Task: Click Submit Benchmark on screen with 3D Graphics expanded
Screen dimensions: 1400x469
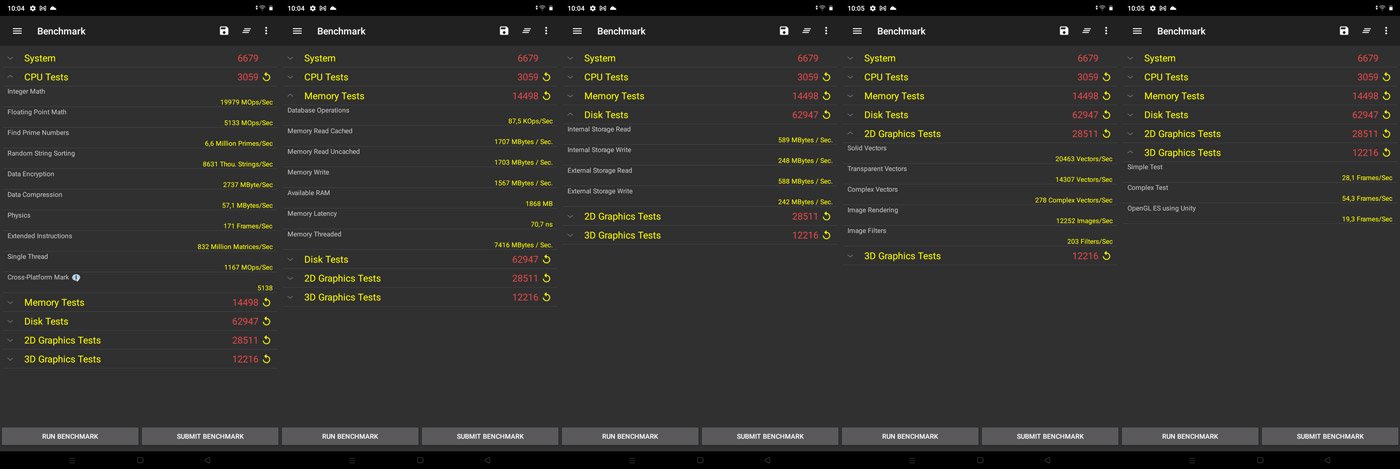Action: 1330,436
